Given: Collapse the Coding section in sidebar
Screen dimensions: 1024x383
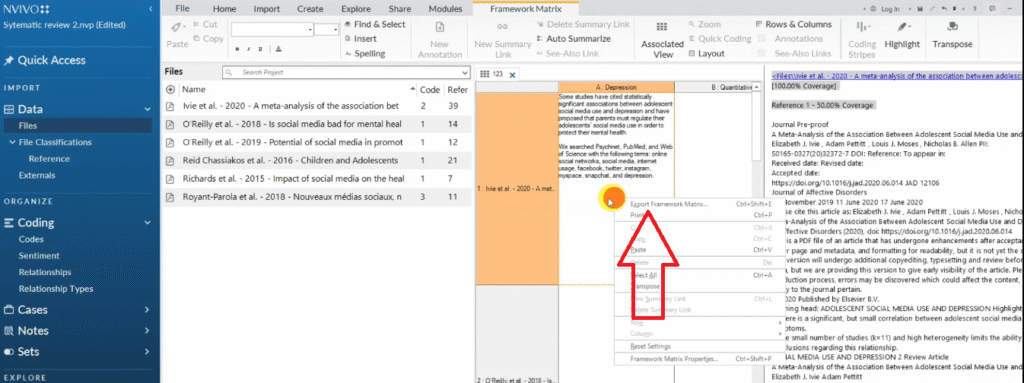Looking at the screenshot, I should [x=147, y=223].
